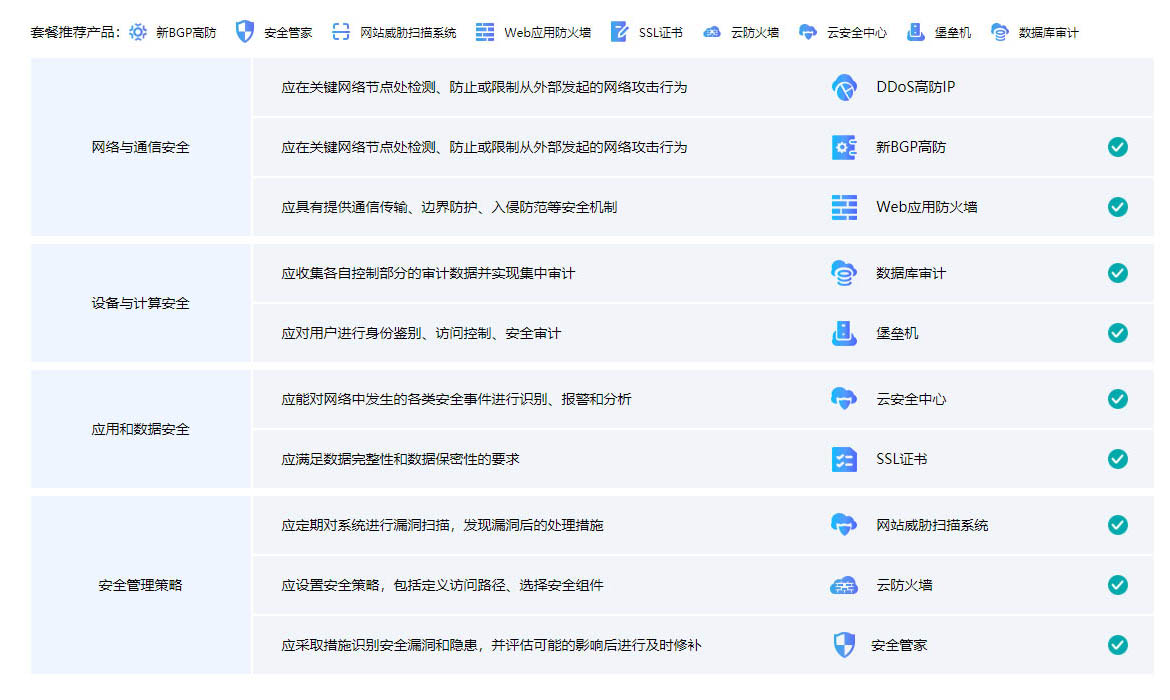The image size is (1170, 700).
Task: Click the 云安全中心 icon in table row
Action: [844, 399]
